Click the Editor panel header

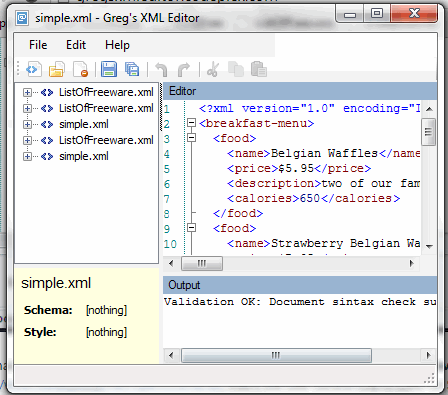point(300,91)
